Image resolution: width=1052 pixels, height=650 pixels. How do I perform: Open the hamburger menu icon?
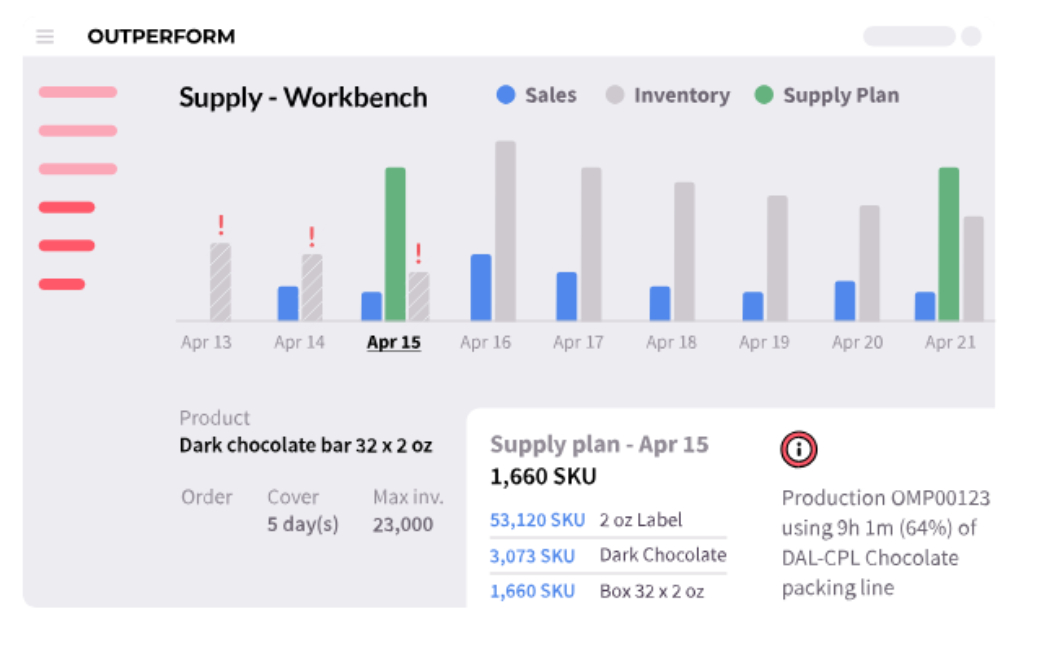point(45,36)
